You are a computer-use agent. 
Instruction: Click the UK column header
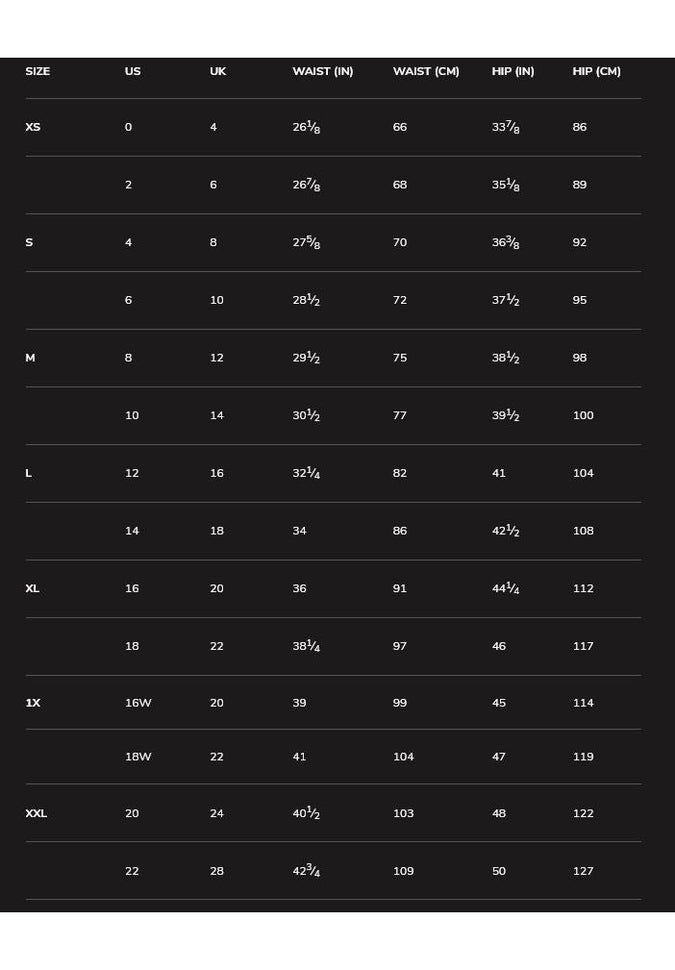(x=217, y=72)
